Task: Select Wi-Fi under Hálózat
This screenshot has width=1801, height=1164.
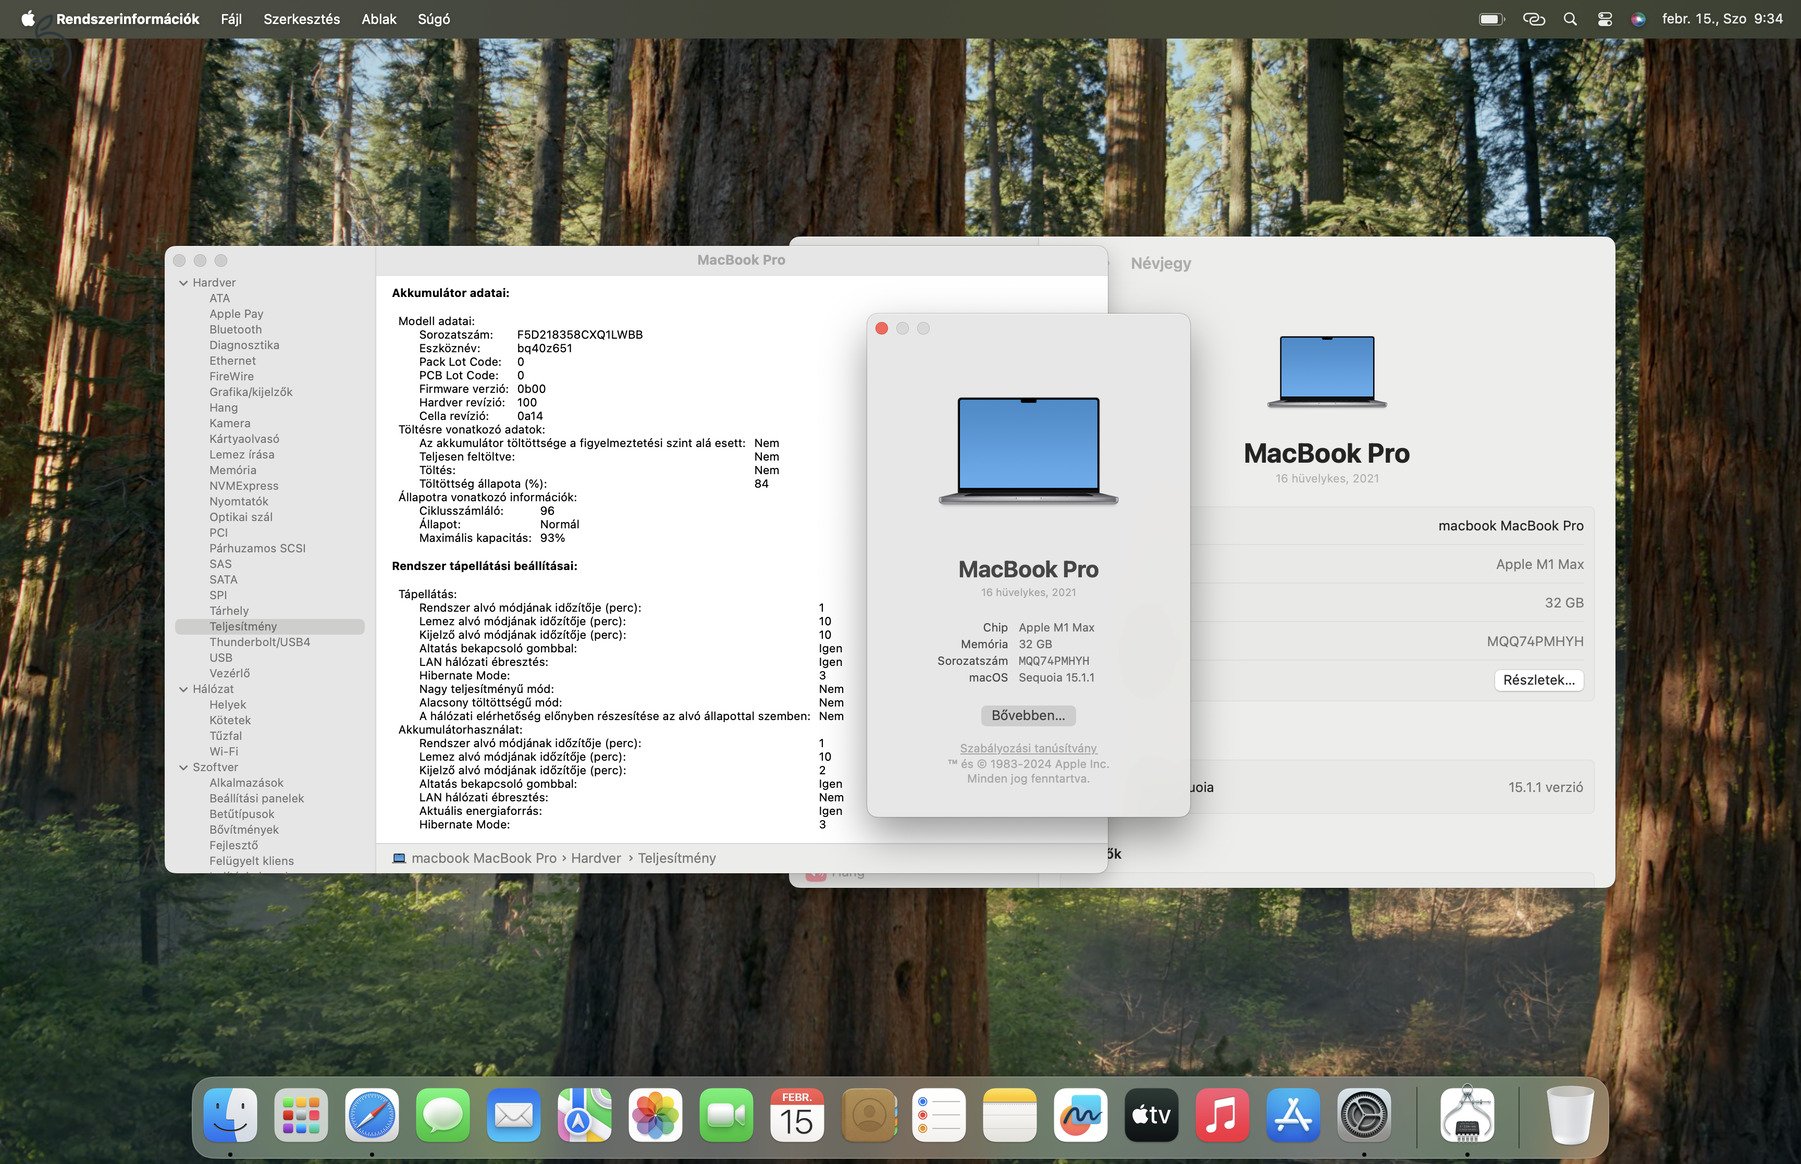Action: 224,752
